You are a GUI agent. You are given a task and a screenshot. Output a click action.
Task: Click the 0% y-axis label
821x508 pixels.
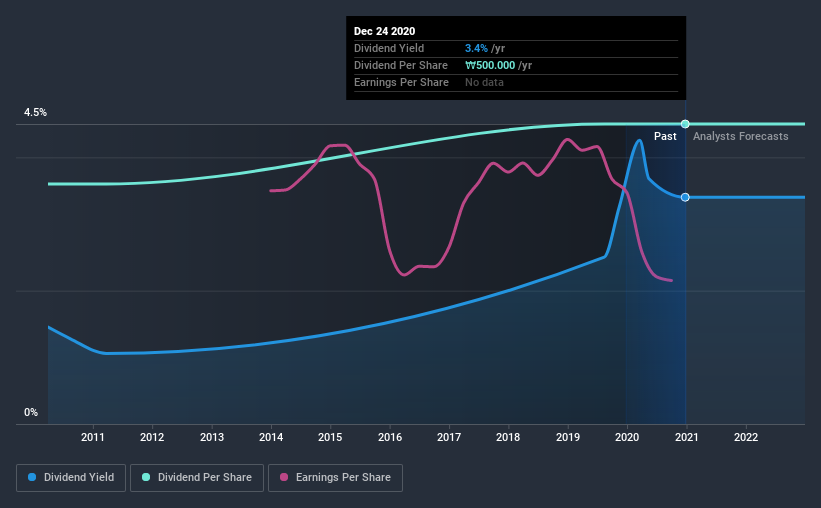(x=31, y=413)
